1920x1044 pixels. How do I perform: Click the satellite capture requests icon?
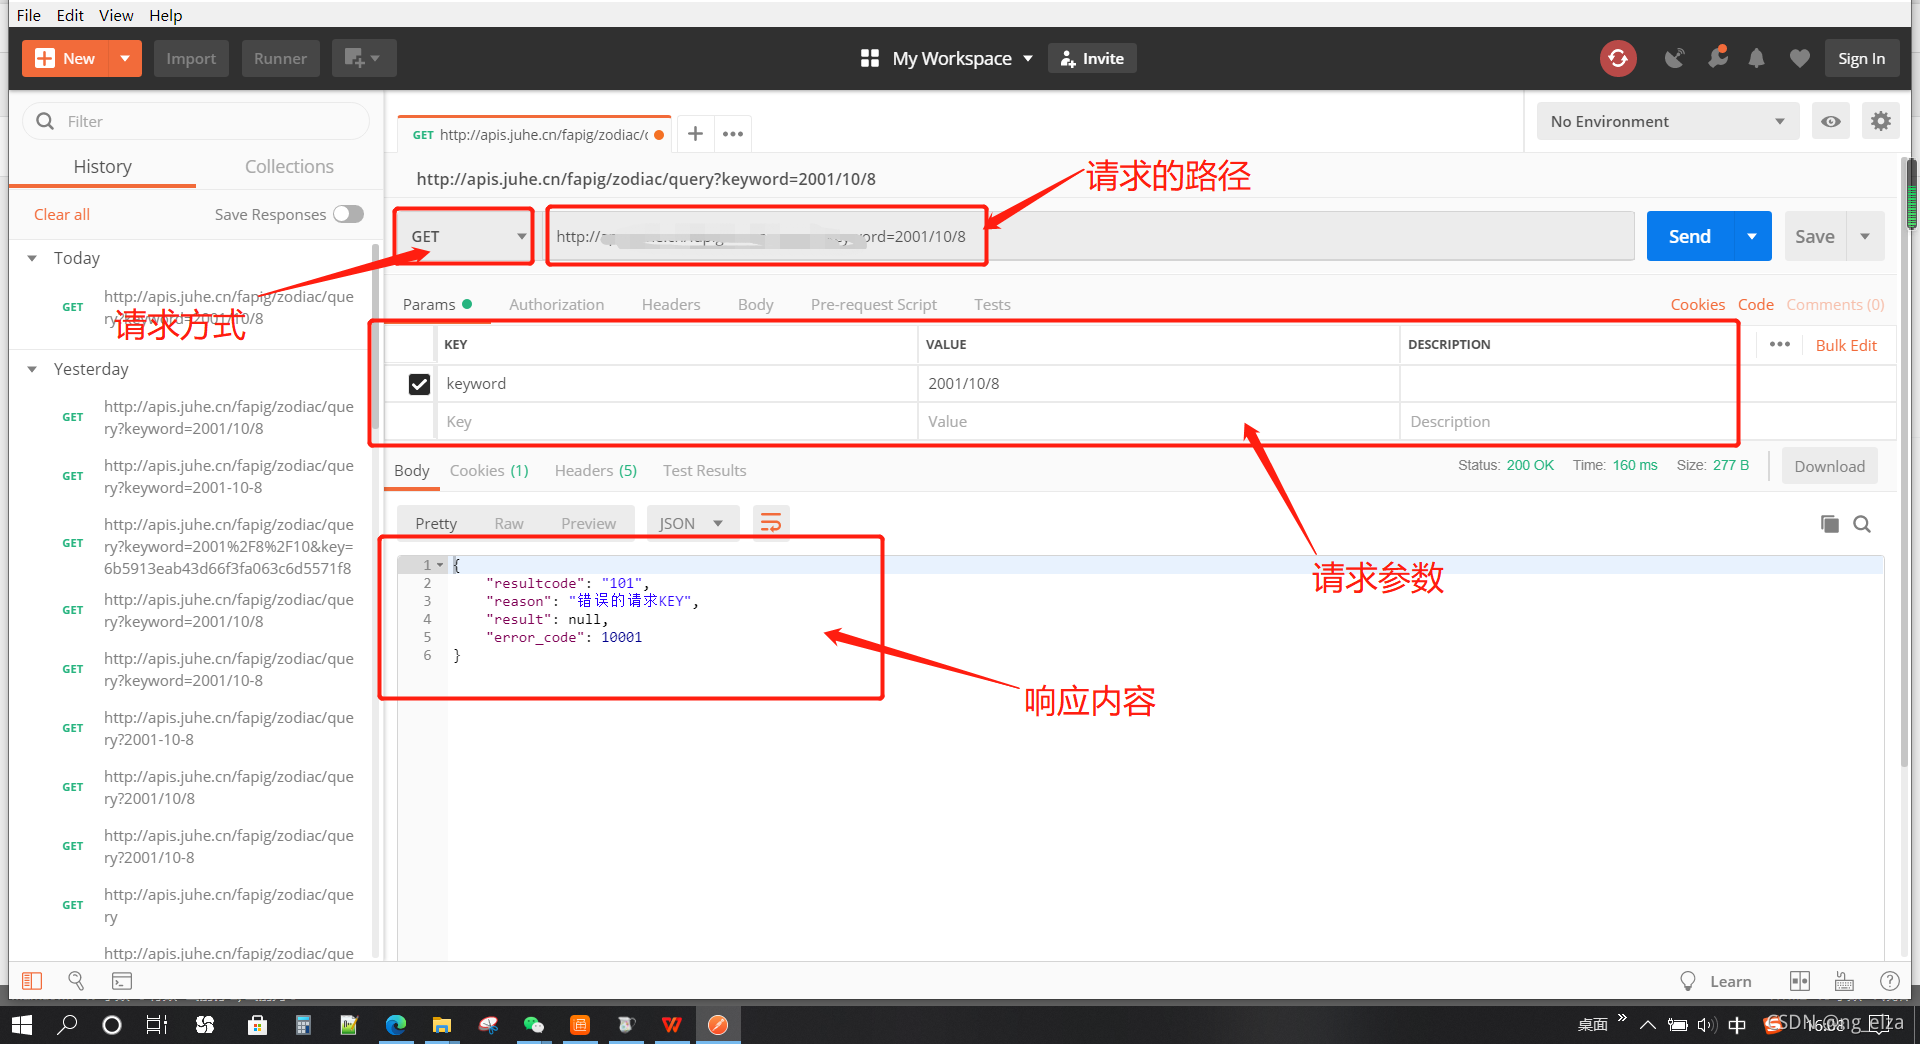(1675, 58)
